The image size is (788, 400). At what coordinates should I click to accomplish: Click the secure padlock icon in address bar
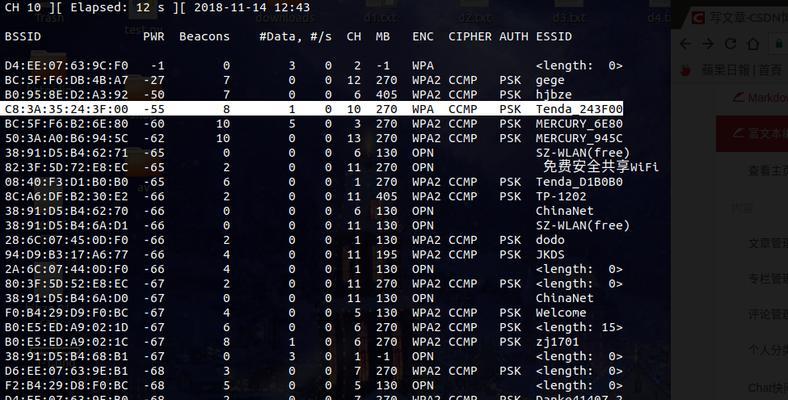click(781, 44)
